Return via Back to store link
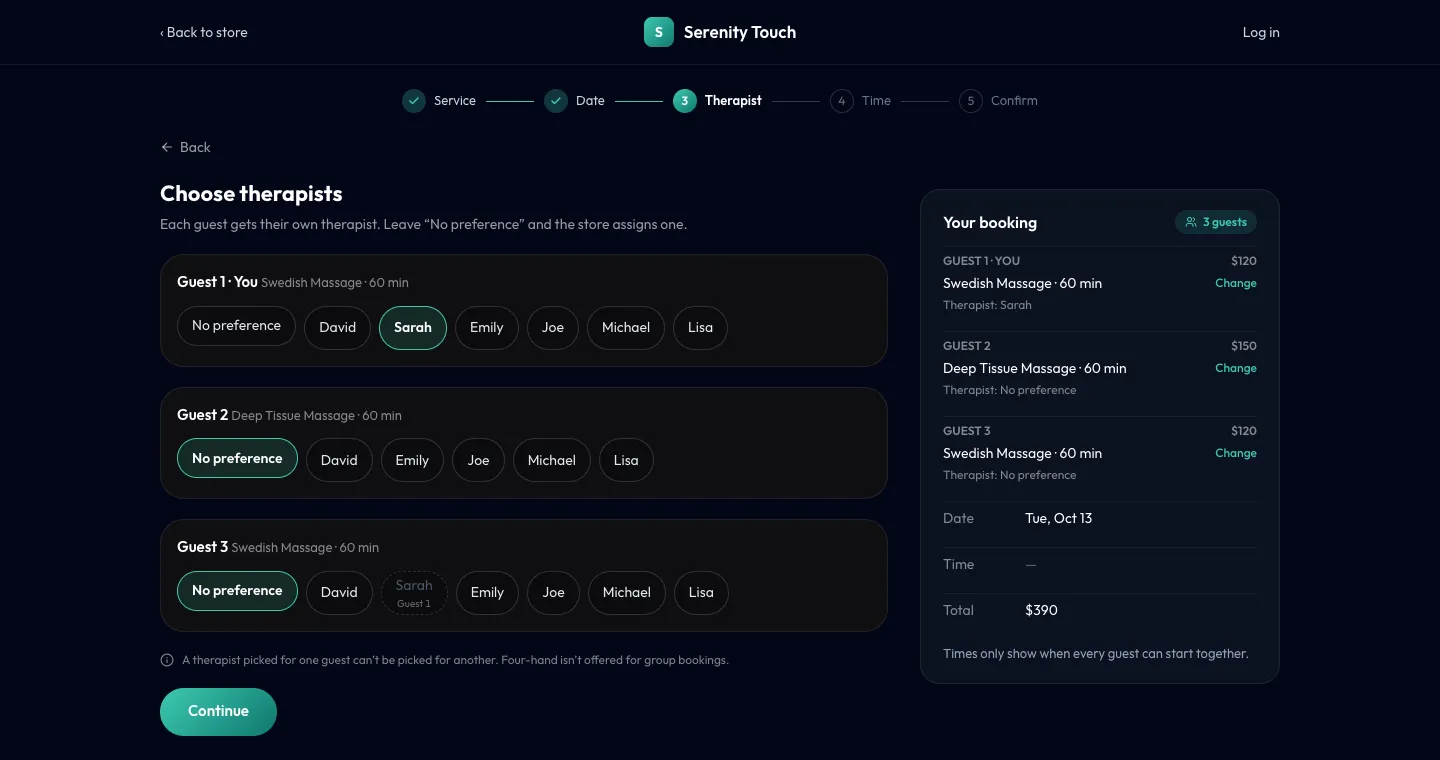 pos(204,32)
